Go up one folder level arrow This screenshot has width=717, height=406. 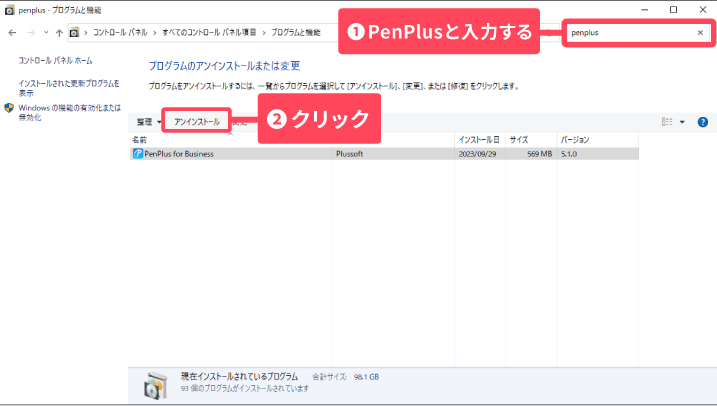[59, 32]
